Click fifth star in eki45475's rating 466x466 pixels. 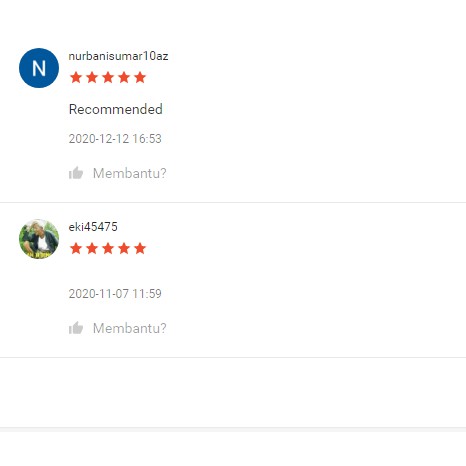pyautogui.click(x=140, y=248)
